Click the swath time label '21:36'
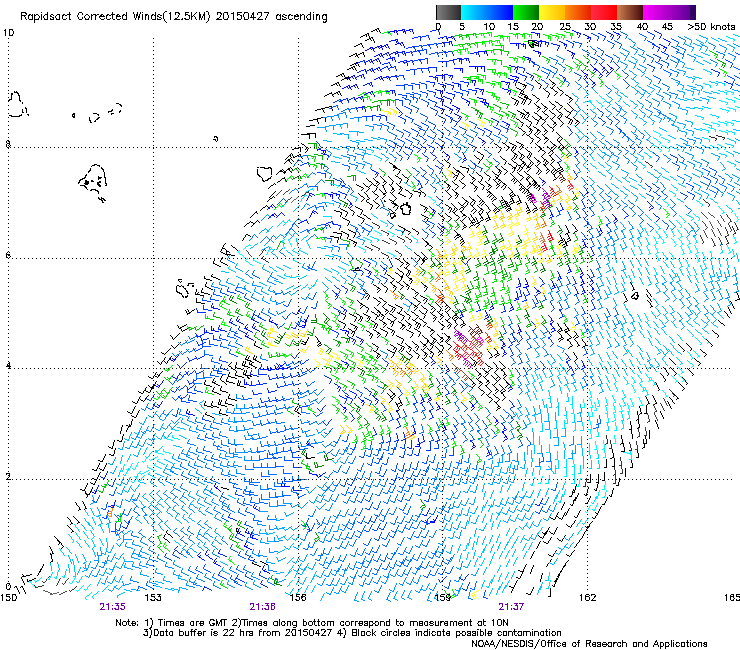This screenshot has width=740, height=650. [262, 607]
